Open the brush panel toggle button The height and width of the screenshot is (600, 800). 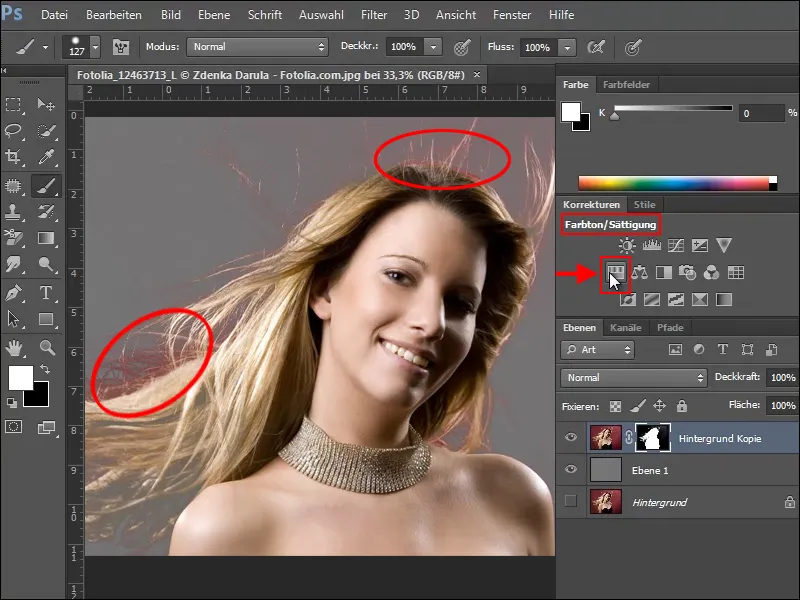tap(121, 47)
